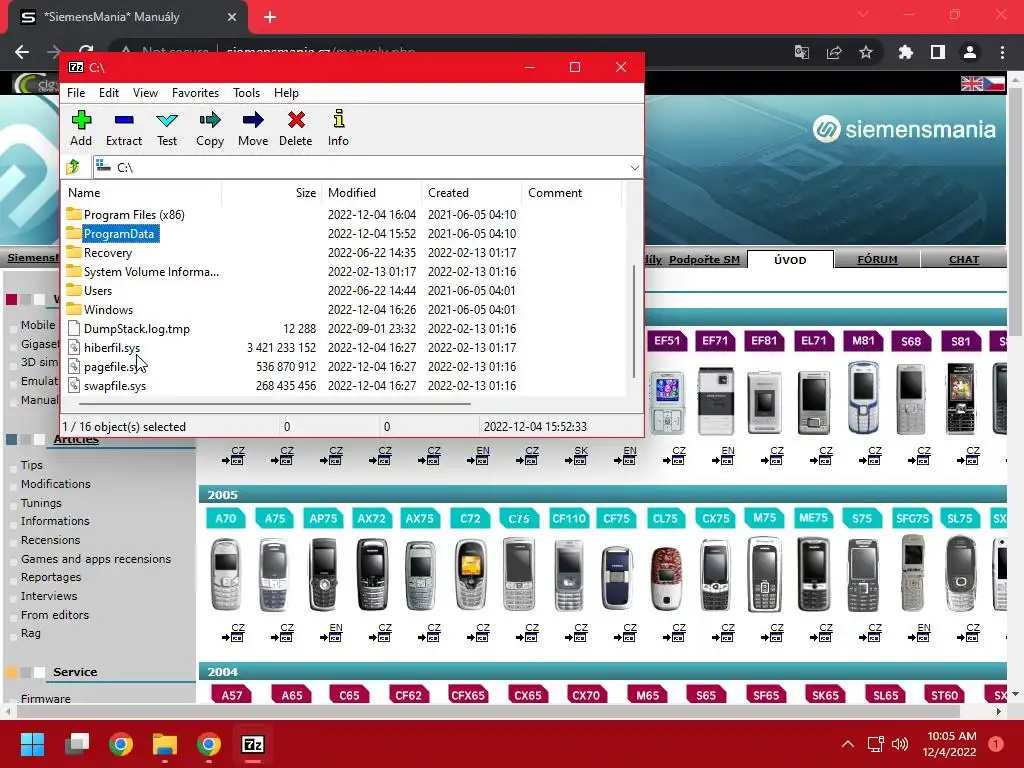
Task: Open the FÓRUM tab on website
Action: coord(877,260)
